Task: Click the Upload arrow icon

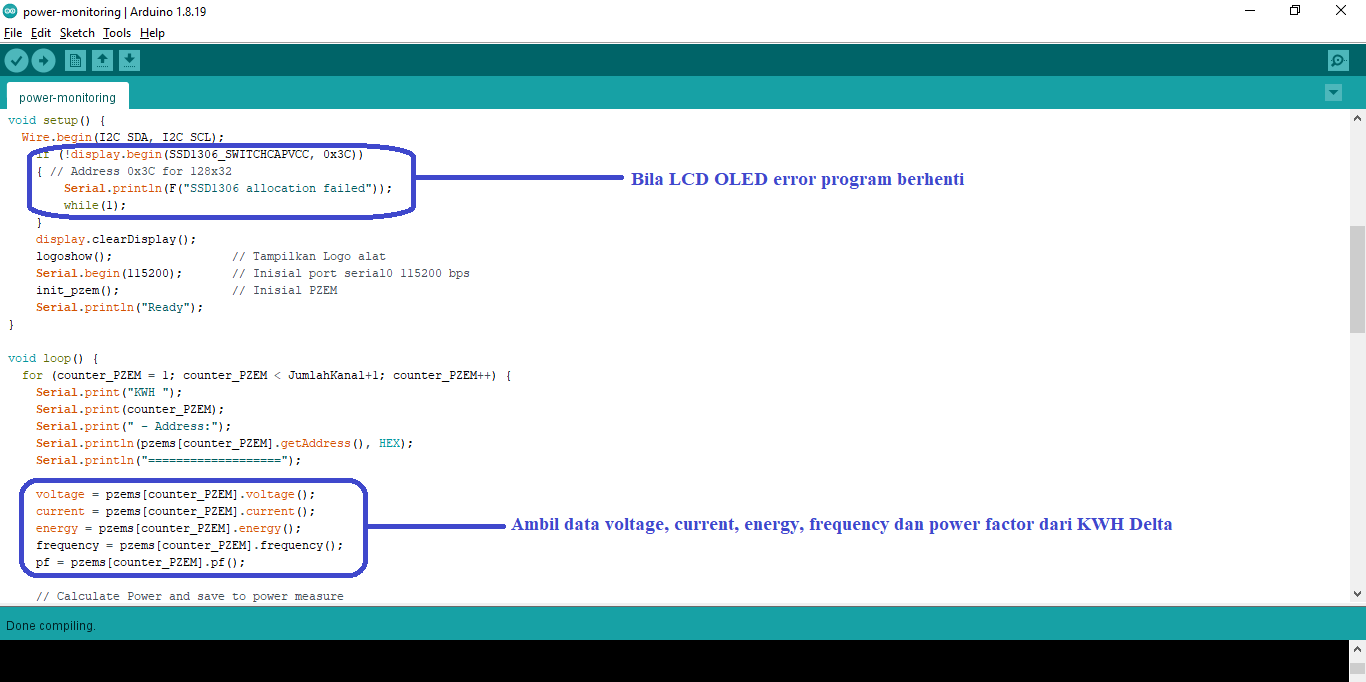Action: click(x=43, y=61)
